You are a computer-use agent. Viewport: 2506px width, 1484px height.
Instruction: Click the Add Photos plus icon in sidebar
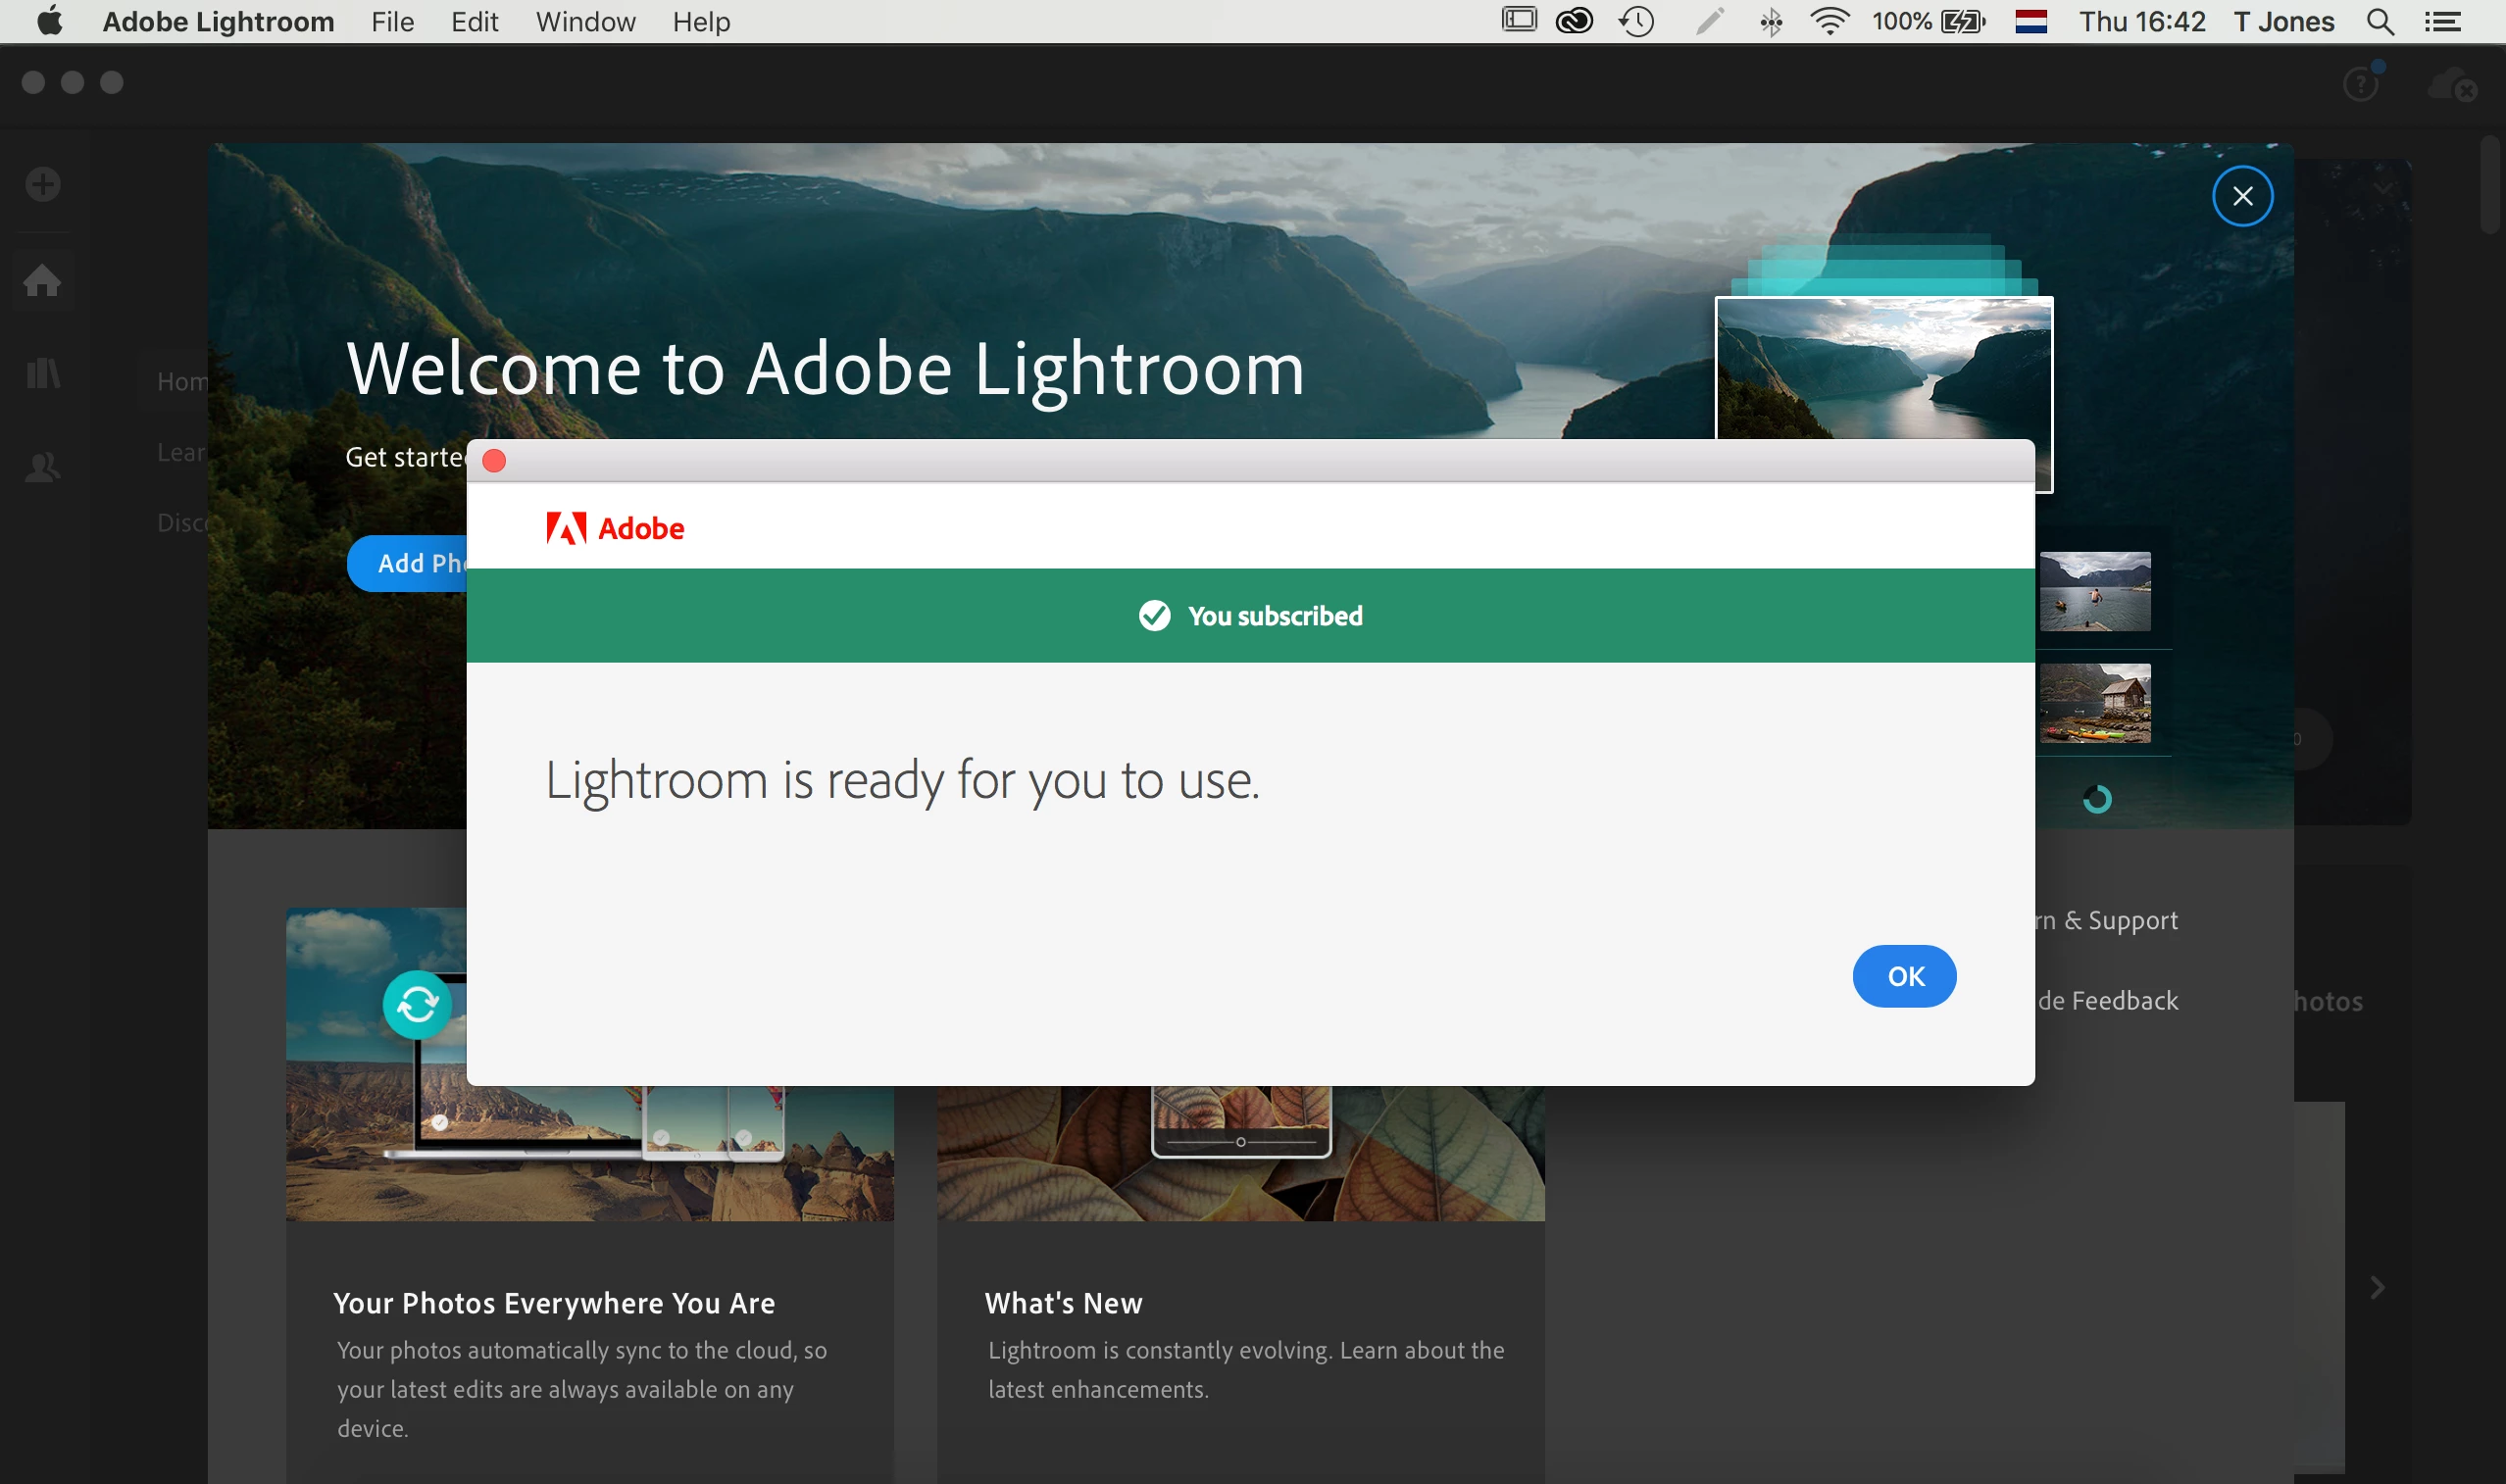(x=43, y=185)
